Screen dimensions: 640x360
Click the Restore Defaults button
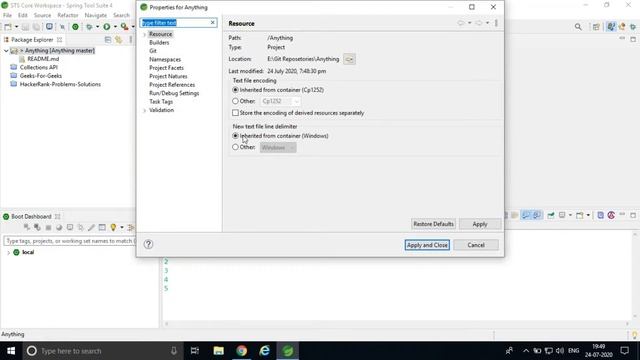coord(433,224)
